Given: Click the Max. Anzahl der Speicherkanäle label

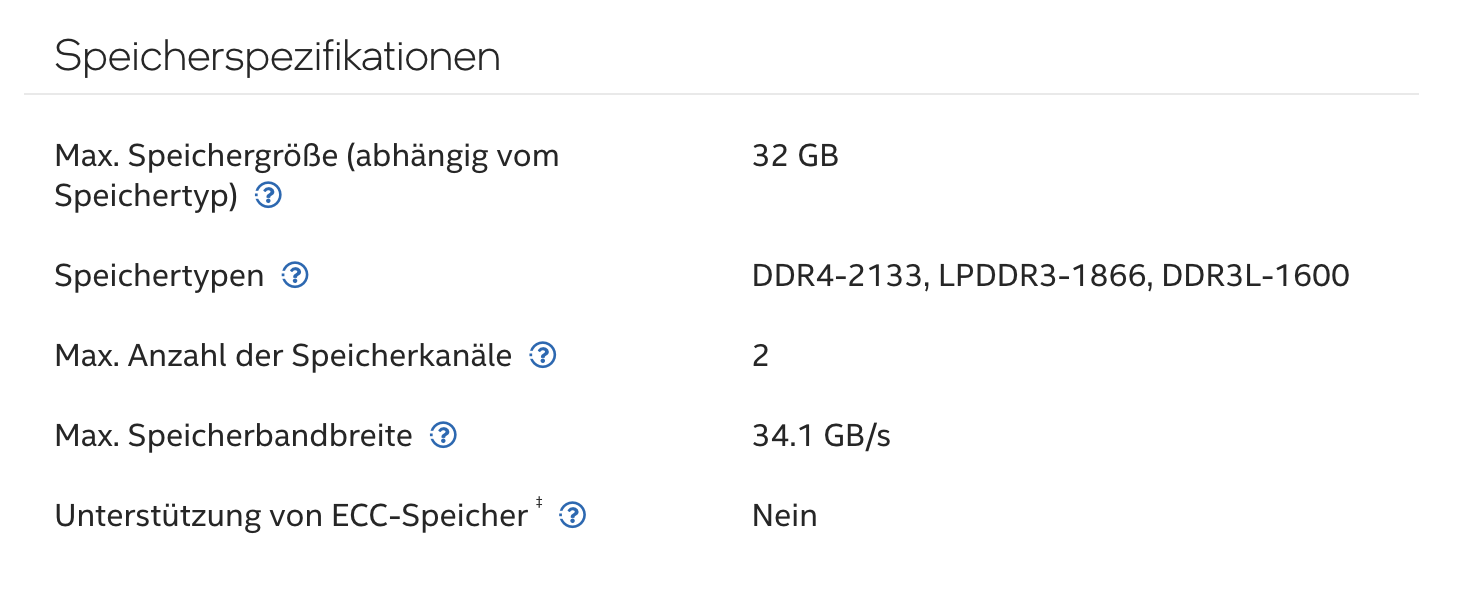Looking at the screenshot, I should click(283, 356).
